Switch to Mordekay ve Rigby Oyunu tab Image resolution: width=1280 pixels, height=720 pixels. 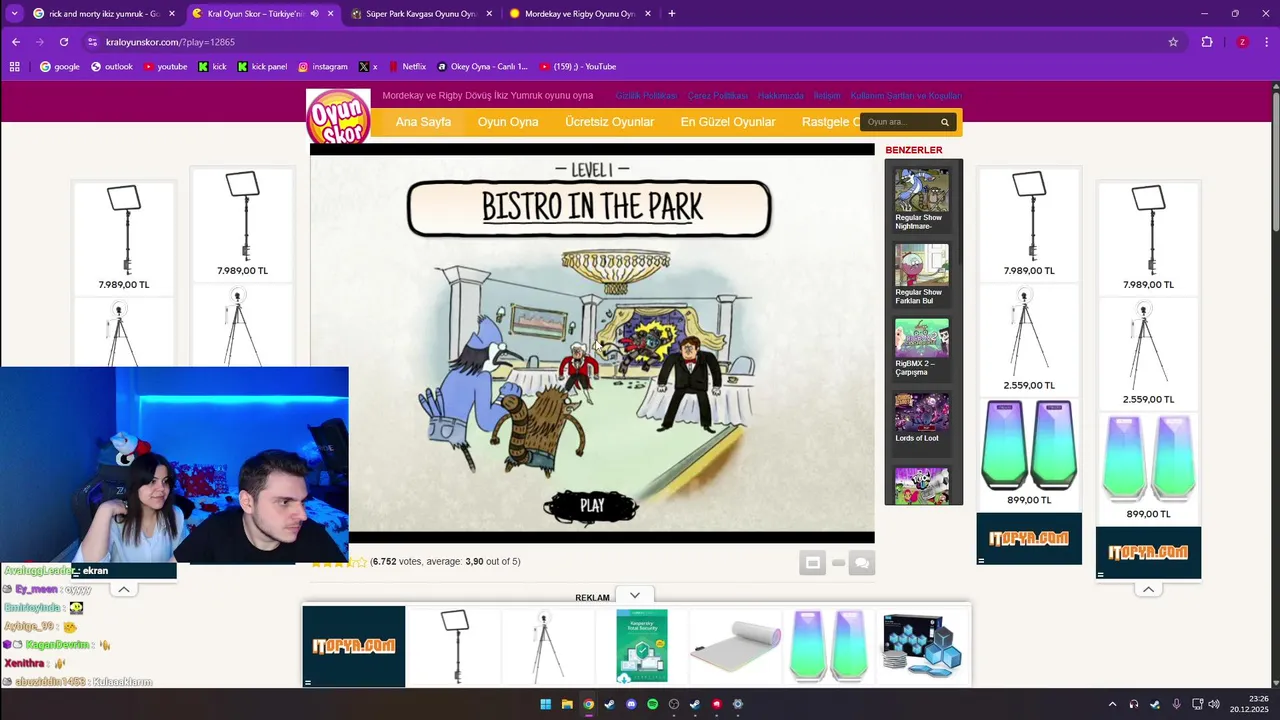coord(580,14)
